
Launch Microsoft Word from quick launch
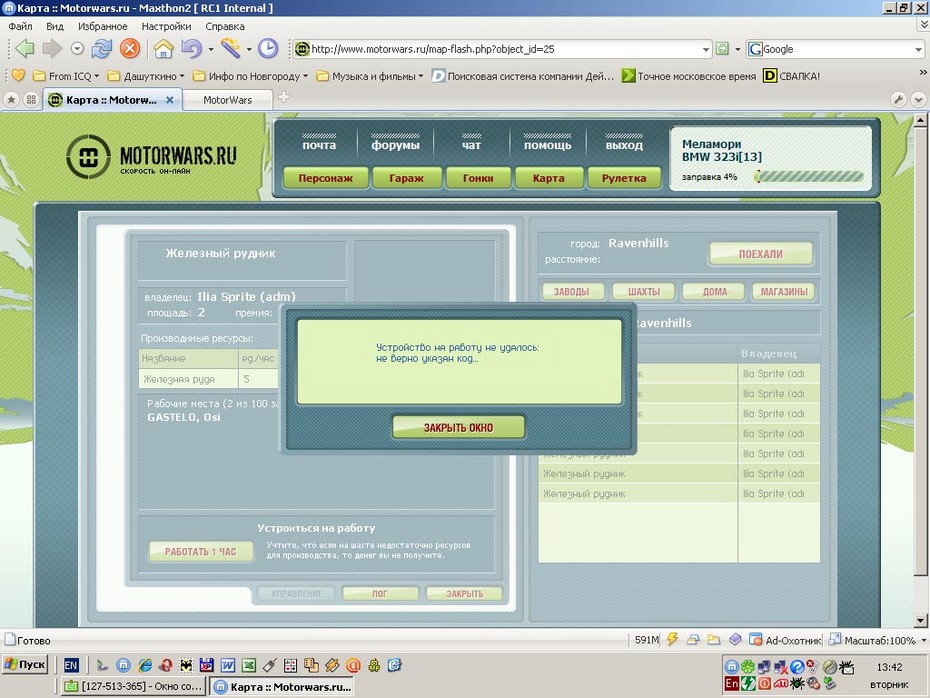point(228,665)
